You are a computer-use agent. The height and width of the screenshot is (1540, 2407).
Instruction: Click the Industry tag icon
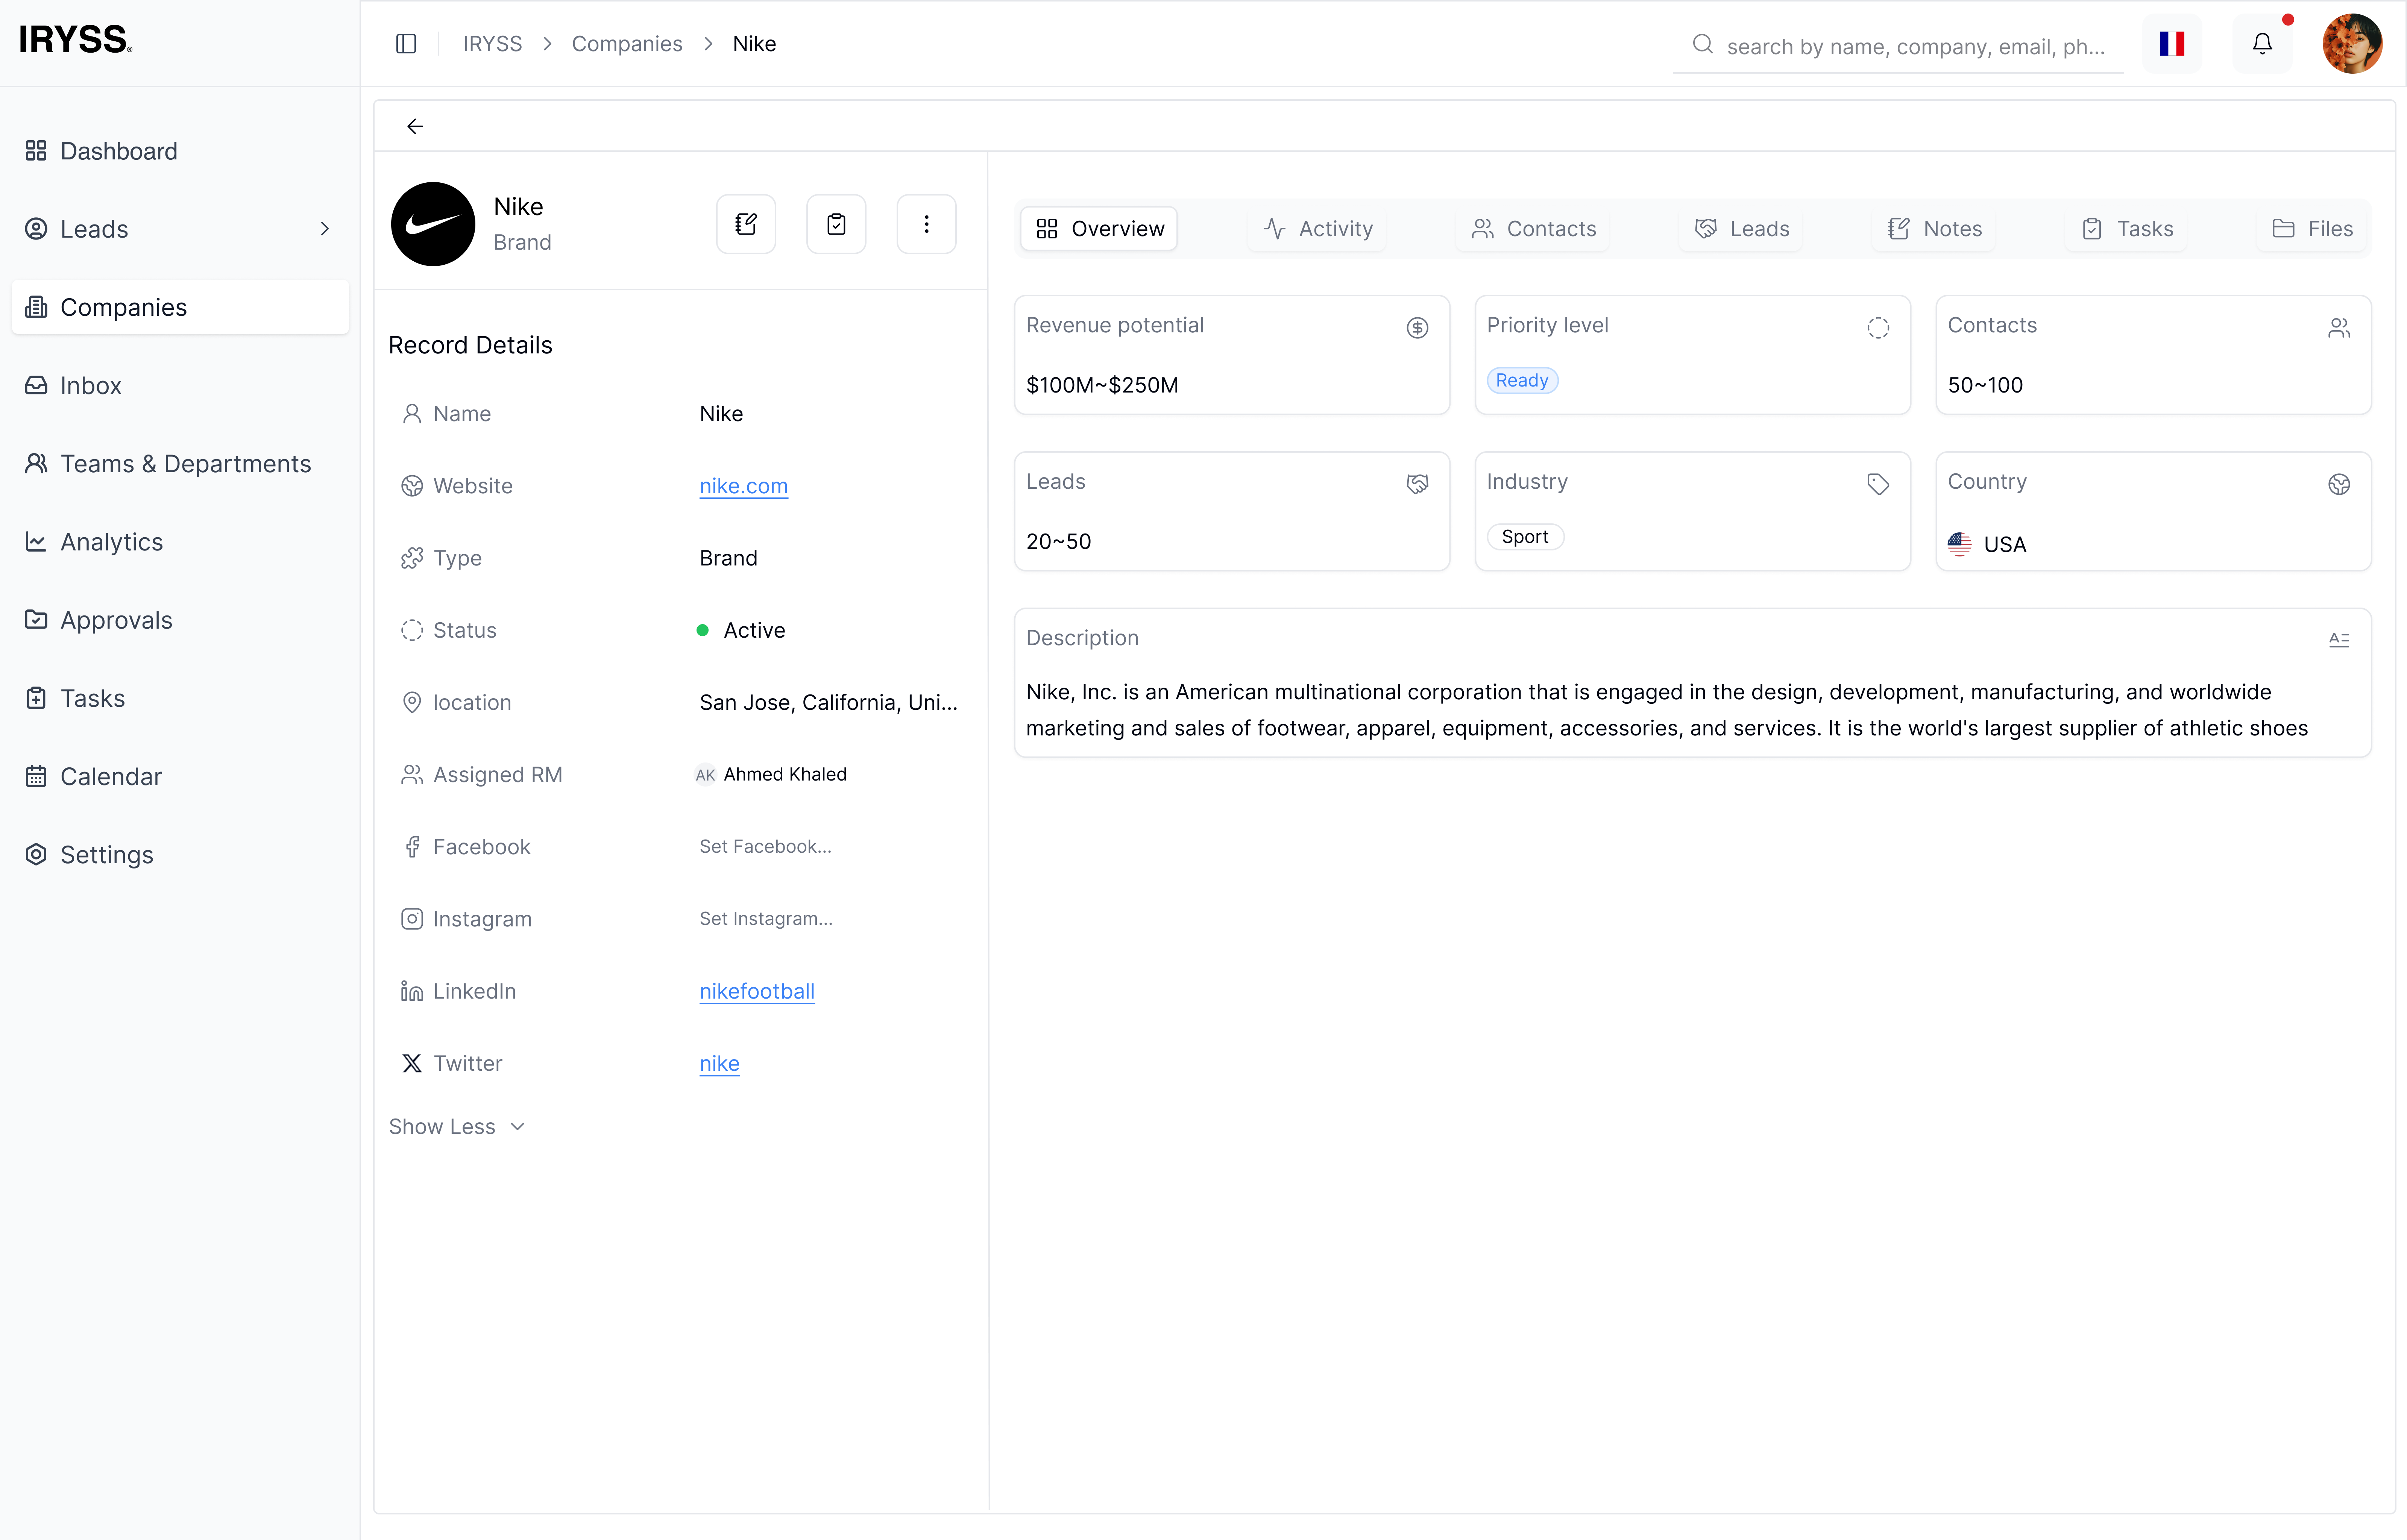tap(1878, 484)
